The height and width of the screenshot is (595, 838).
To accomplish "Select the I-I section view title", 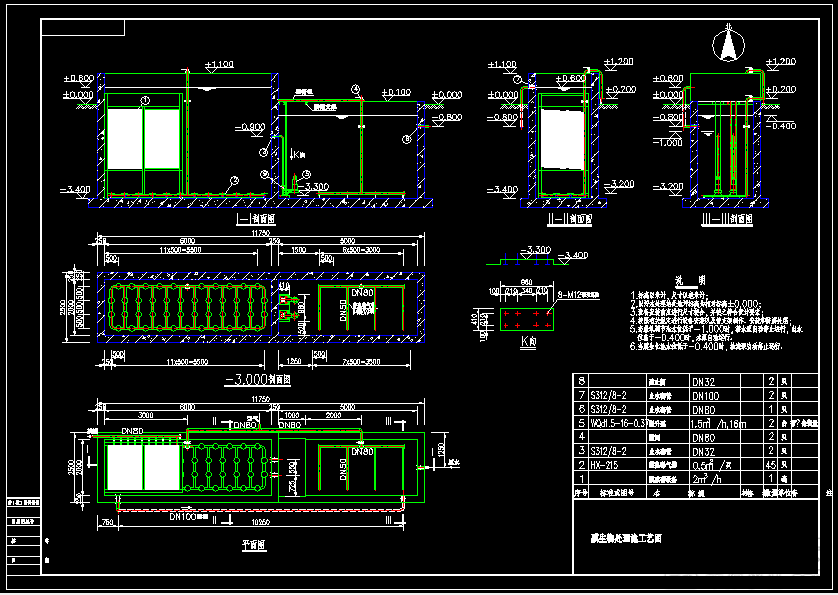I will click(256, 220).
